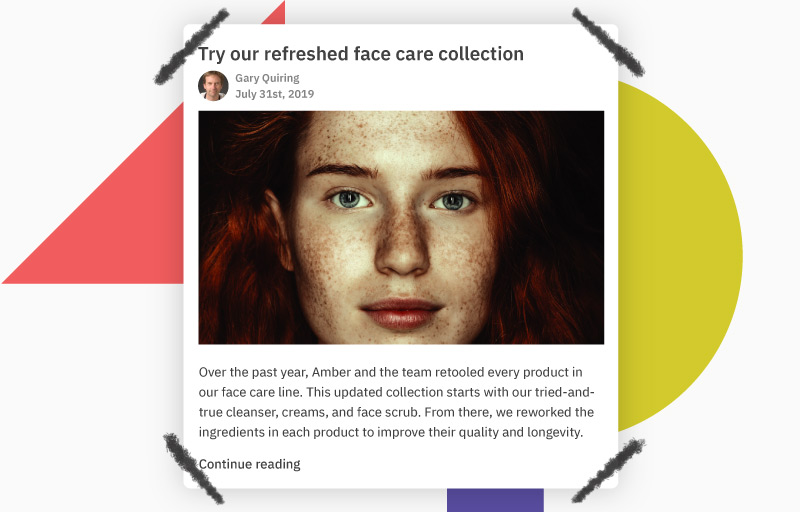Select the author name Gary Quiring

coord(267,78)
